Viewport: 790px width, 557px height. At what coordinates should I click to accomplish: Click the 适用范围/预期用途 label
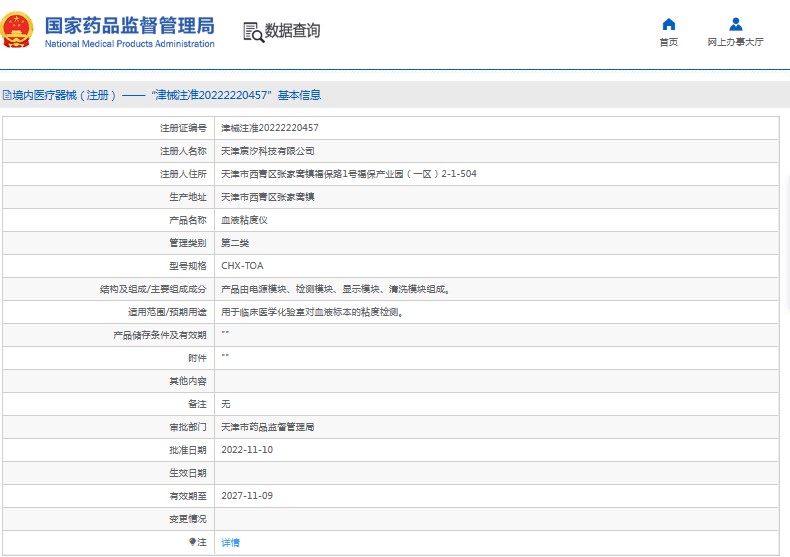(x=167, y=312)
